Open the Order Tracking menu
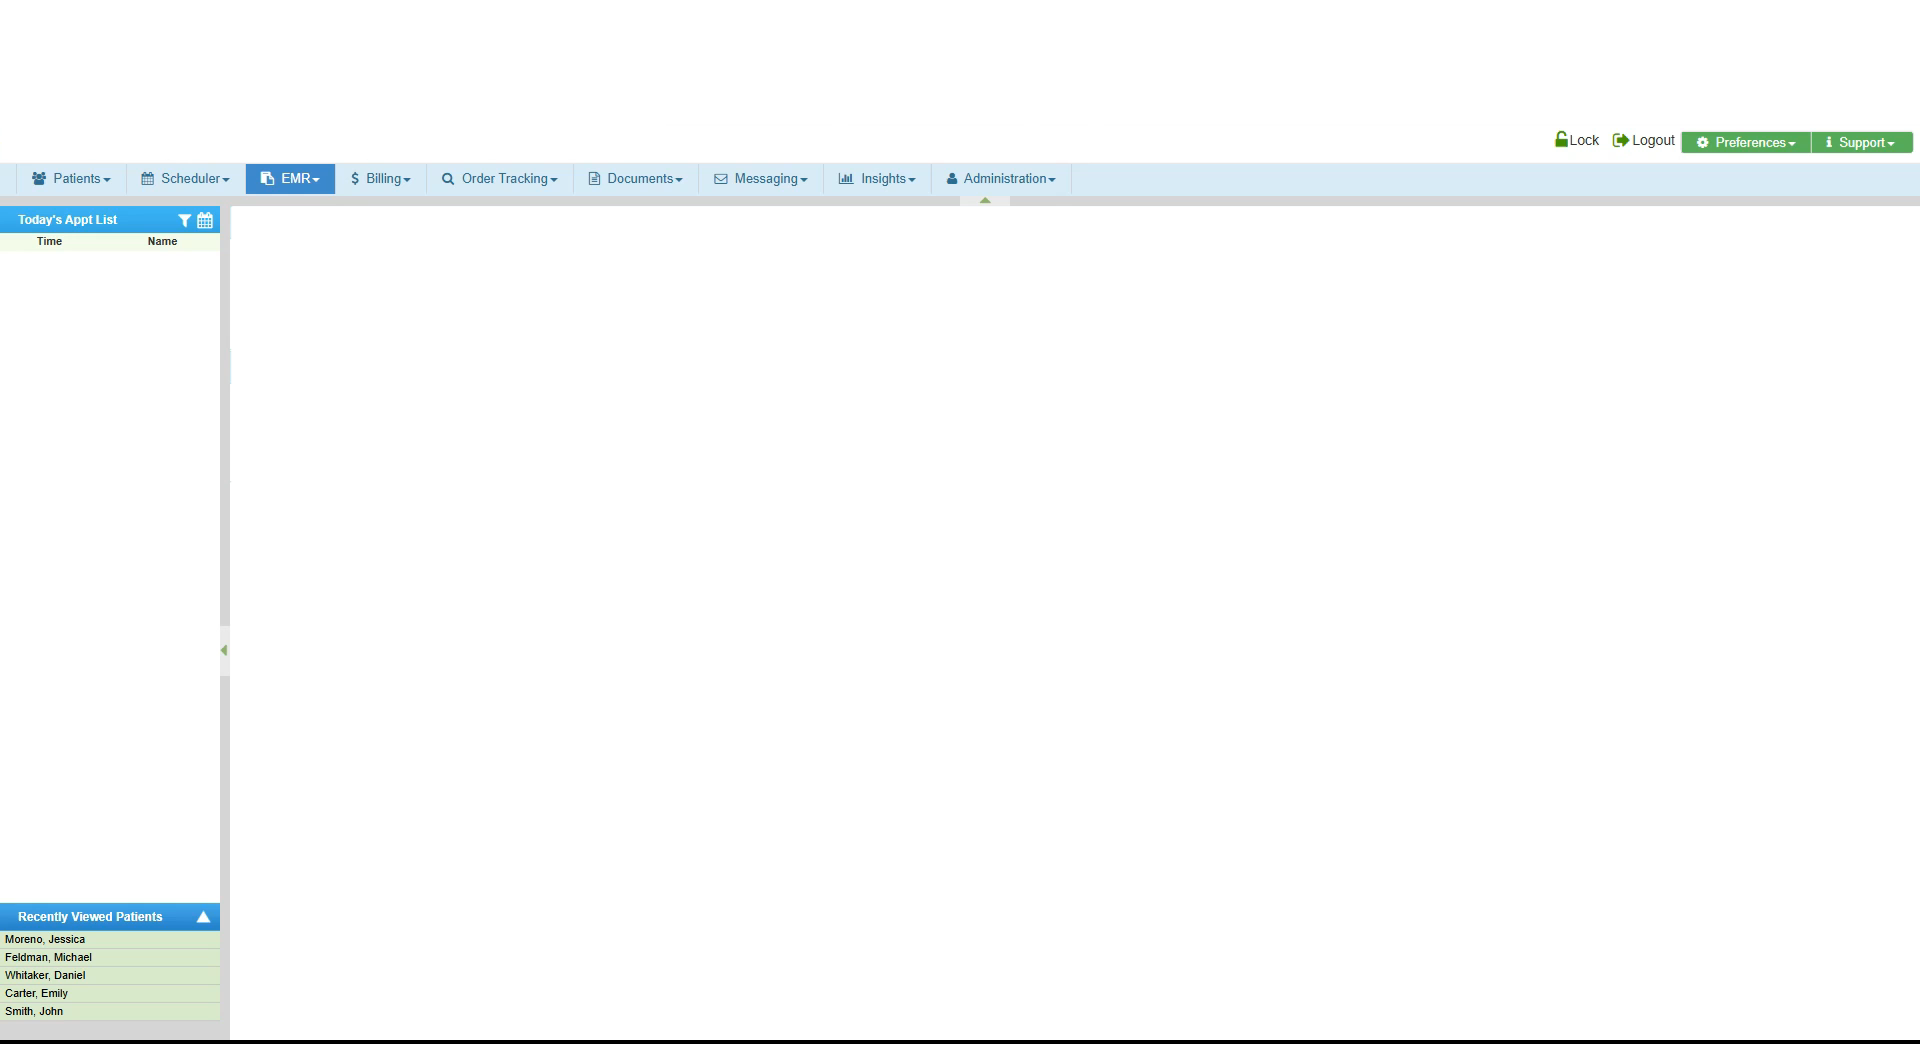 [x=500, y=179]
